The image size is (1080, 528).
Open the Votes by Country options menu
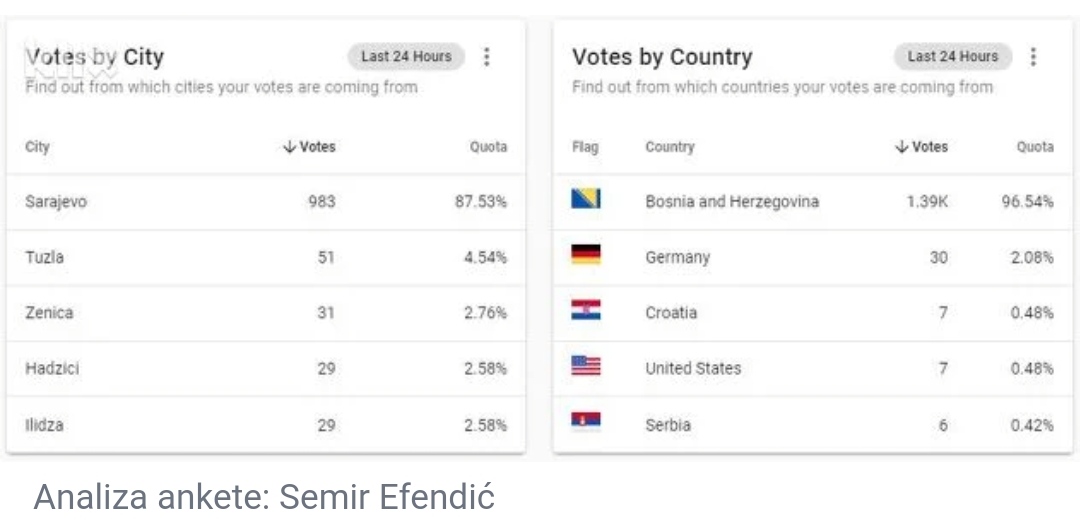(x=1032, y=56)
